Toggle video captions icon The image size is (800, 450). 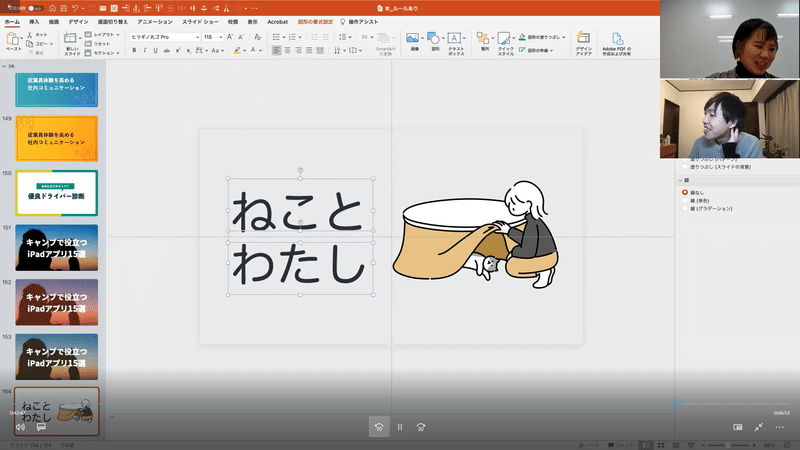coord(41,427)
